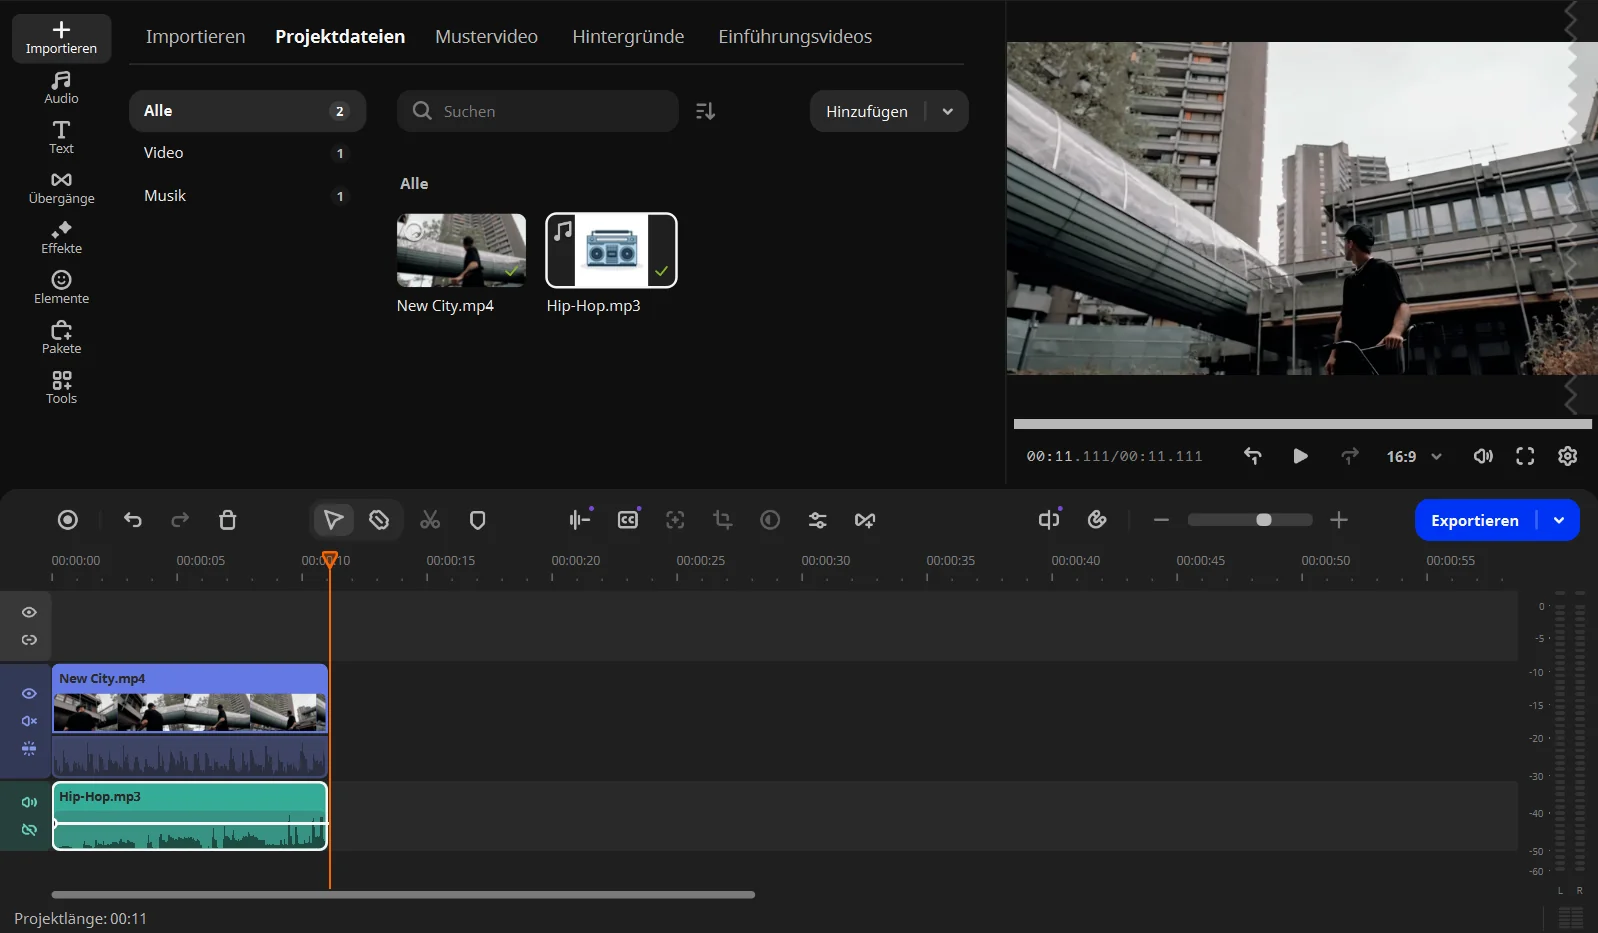Select the Hip-Hop.mp3 thumbnail

pos(611,251)
